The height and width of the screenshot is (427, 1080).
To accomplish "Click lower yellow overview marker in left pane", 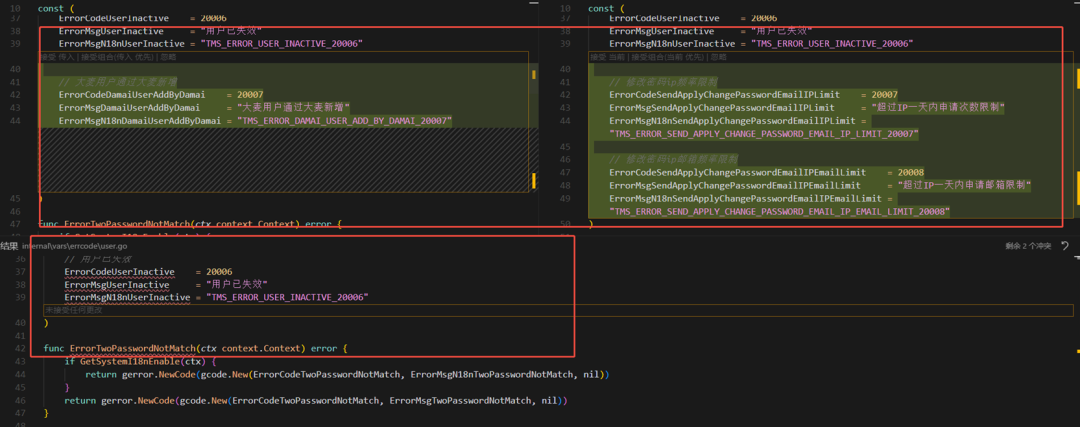I will (x=534, y=180).
